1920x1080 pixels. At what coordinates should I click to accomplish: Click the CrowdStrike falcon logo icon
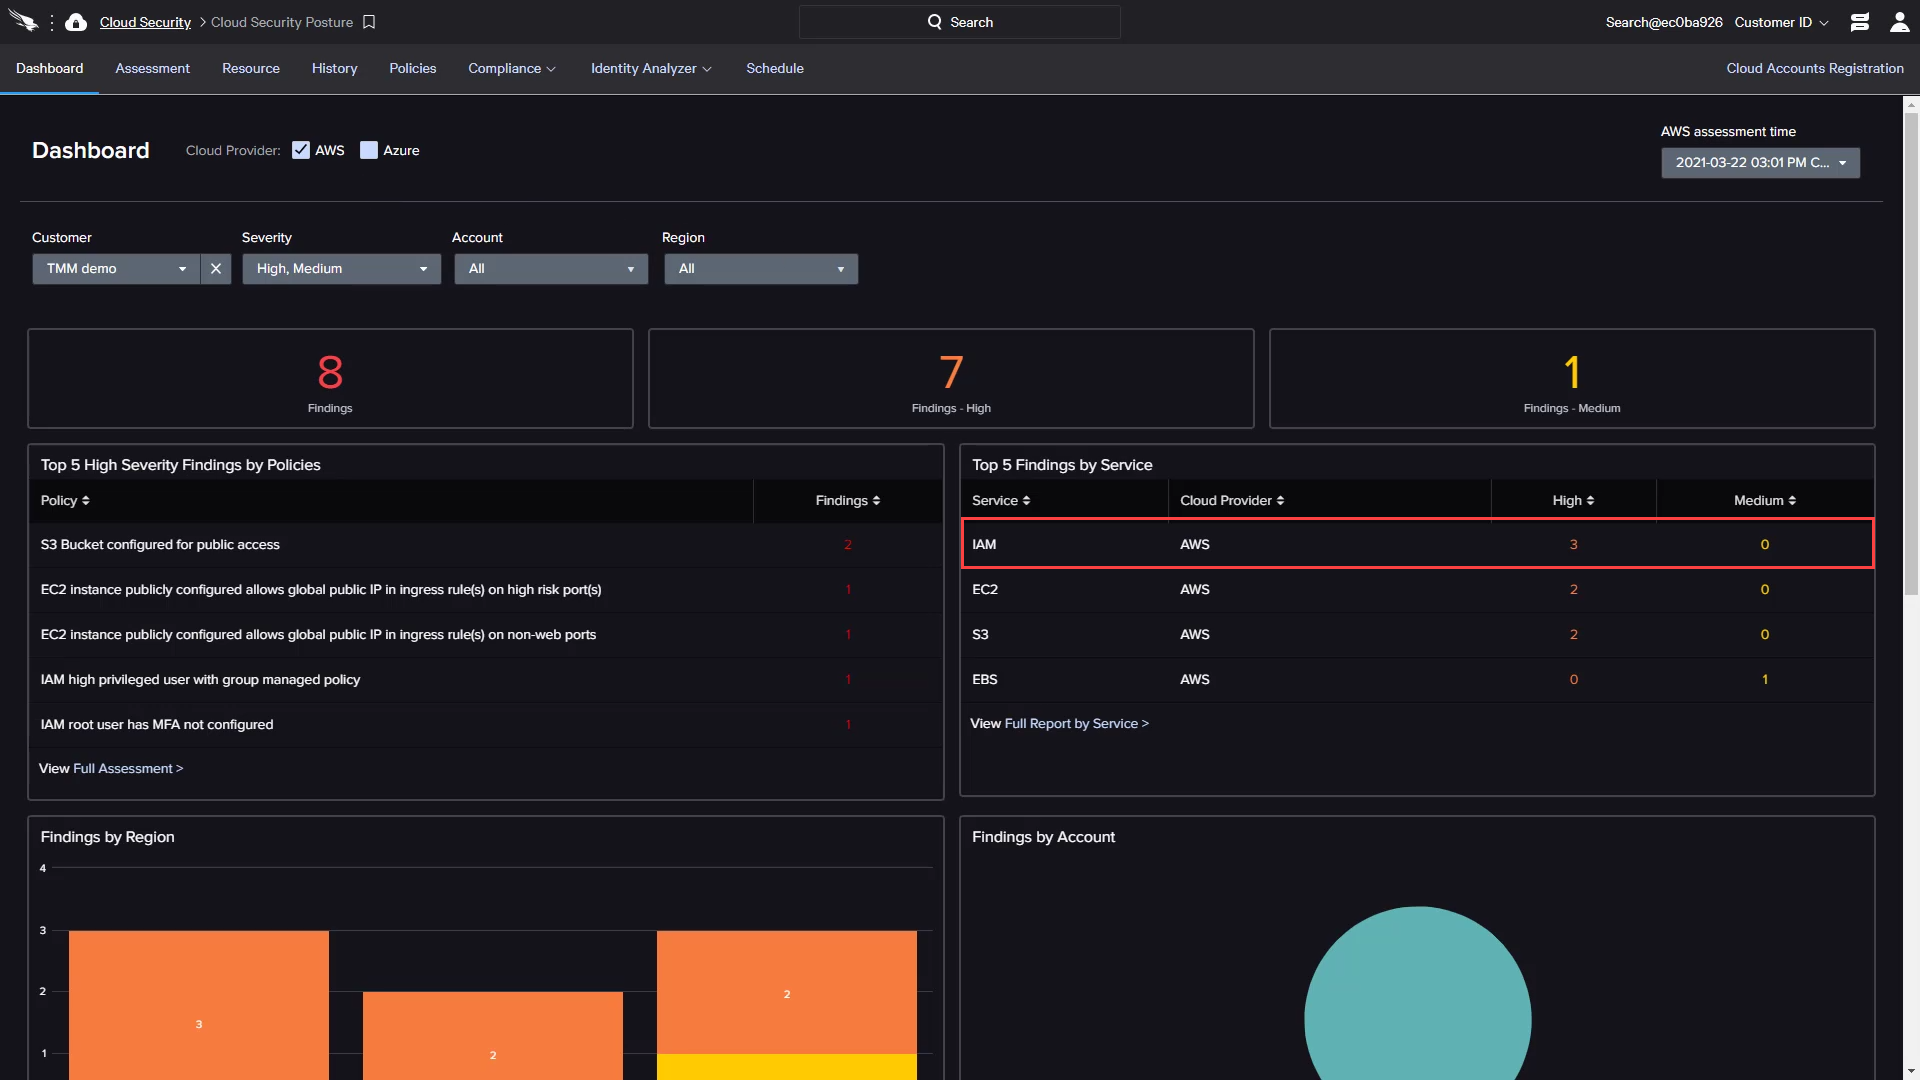pyautogui.click(x=23, y=22)
